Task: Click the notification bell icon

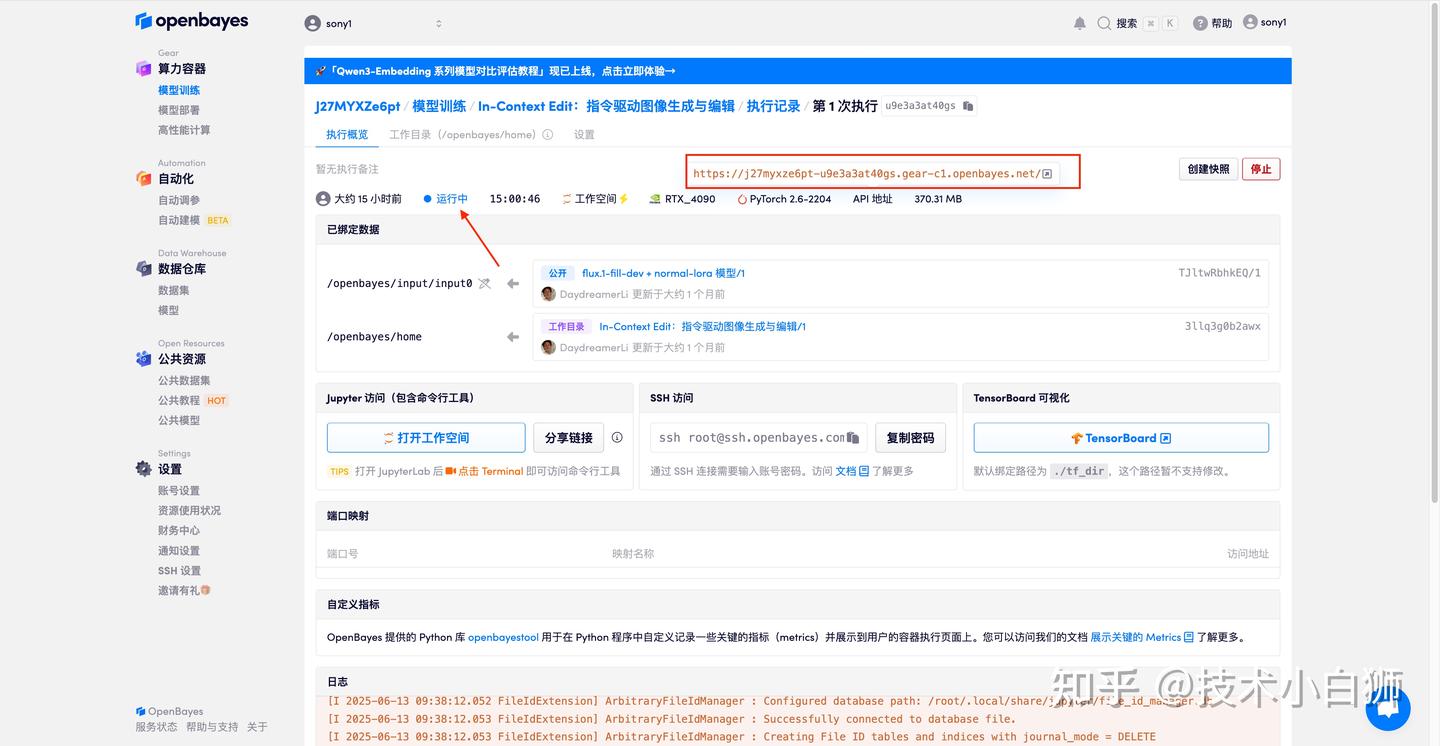Action: click(1078, 21)
